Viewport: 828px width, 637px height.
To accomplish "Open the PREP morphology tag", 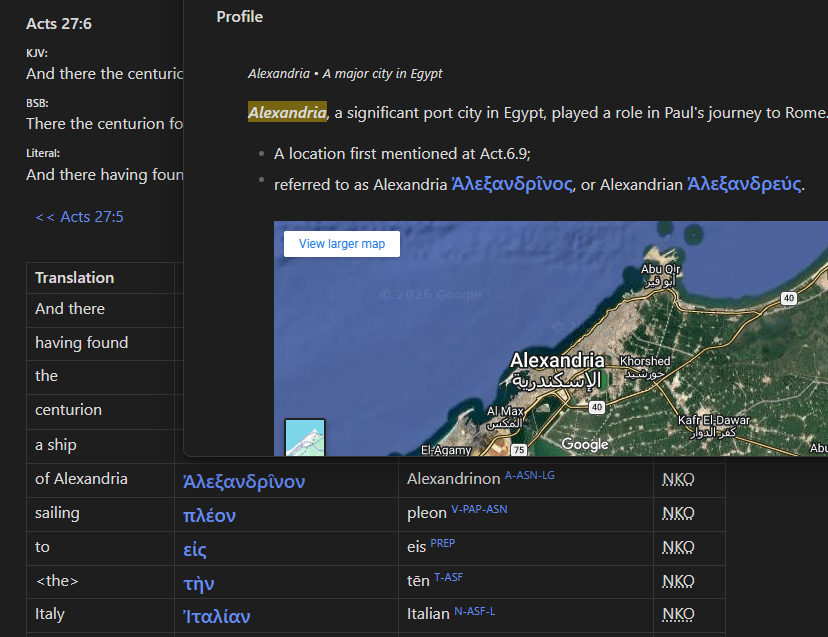I will (443, 543).
